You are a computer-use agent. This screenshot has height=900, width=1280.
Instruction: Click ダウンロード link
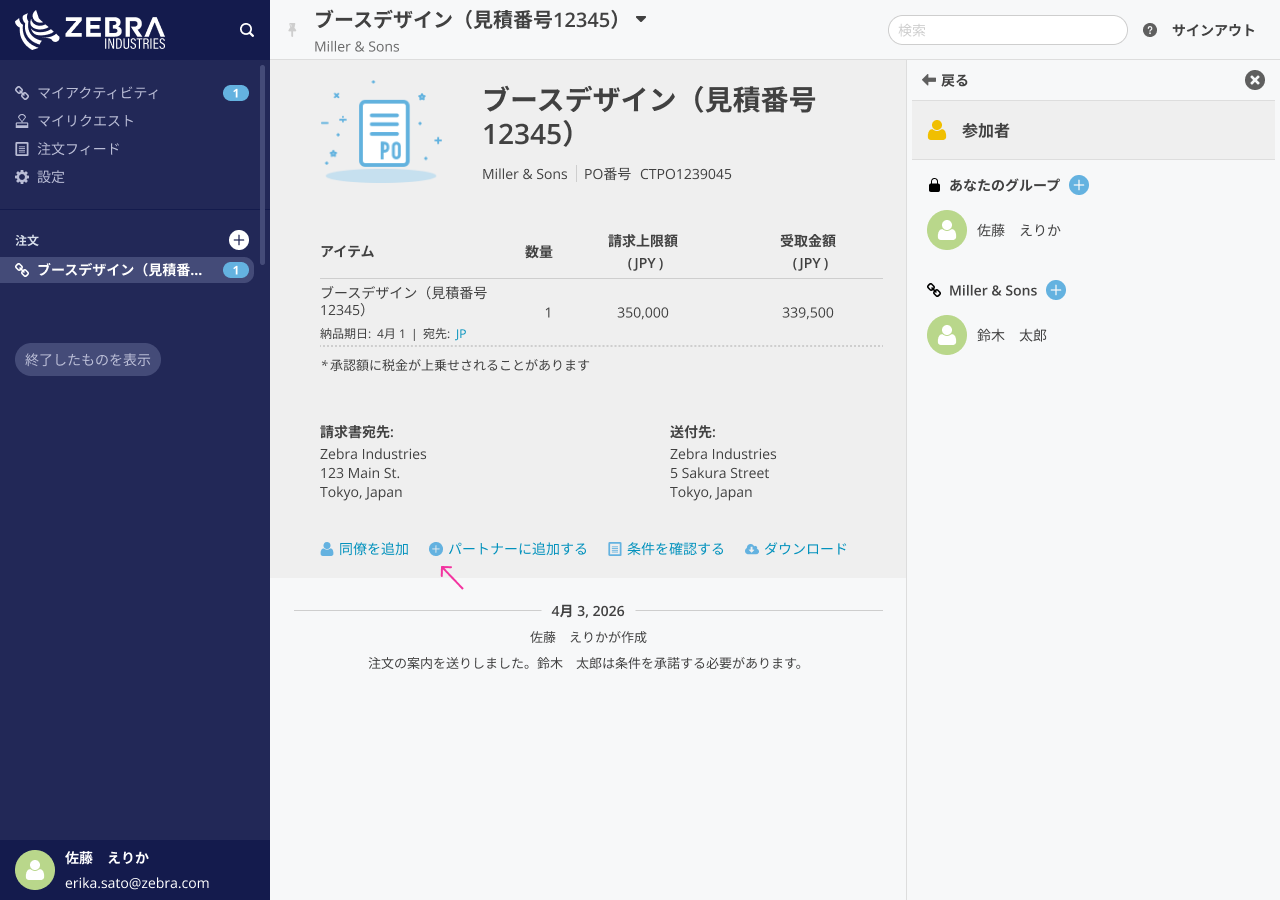point(796,549)
